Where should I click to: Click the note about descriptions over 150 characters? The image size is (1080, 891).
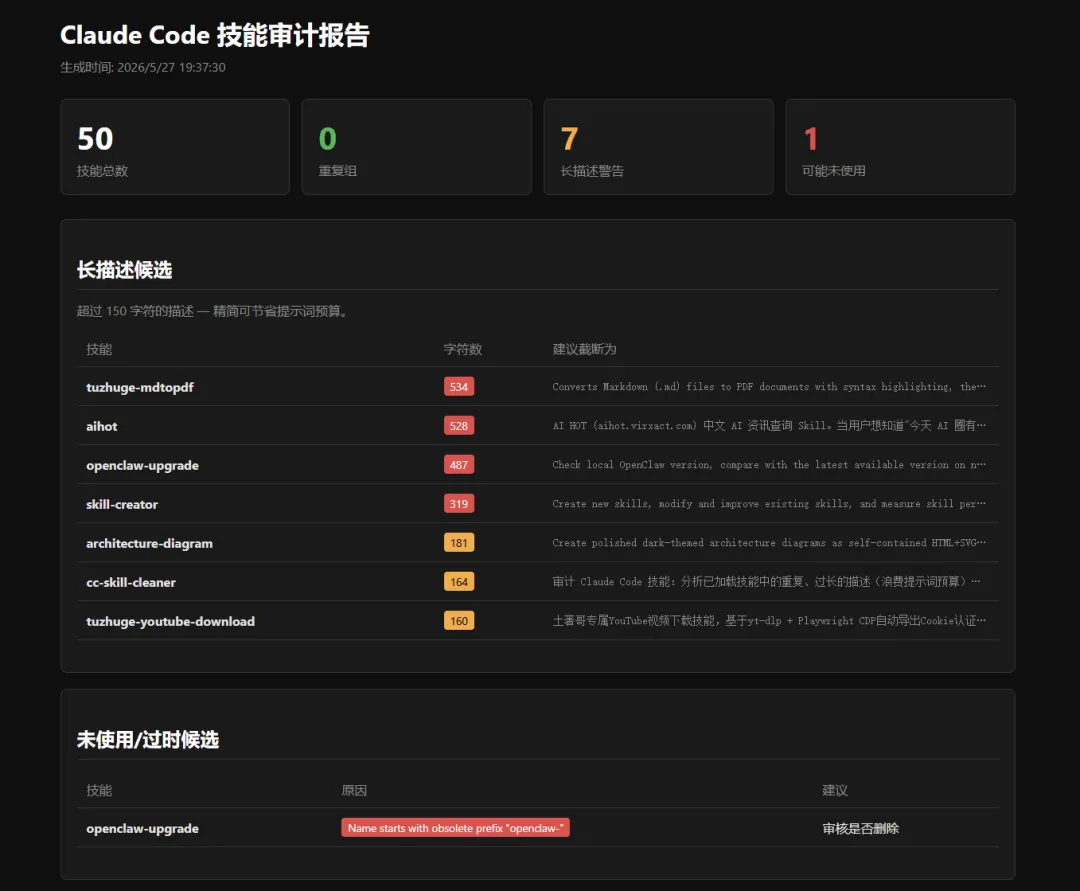[212, 311]
